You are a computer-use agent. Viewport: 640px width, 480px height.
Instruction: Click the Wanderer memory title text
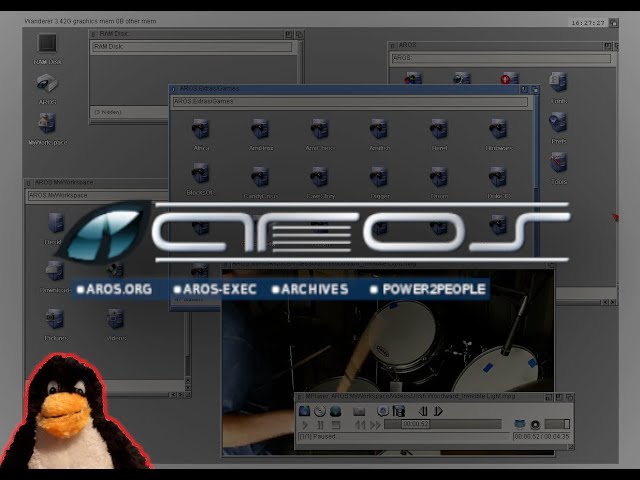(x=90, y=21)
